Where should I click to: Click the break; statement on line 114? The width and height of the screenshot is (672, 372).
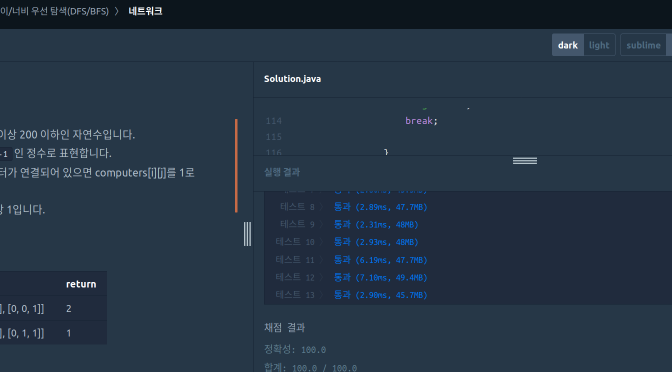421,121
